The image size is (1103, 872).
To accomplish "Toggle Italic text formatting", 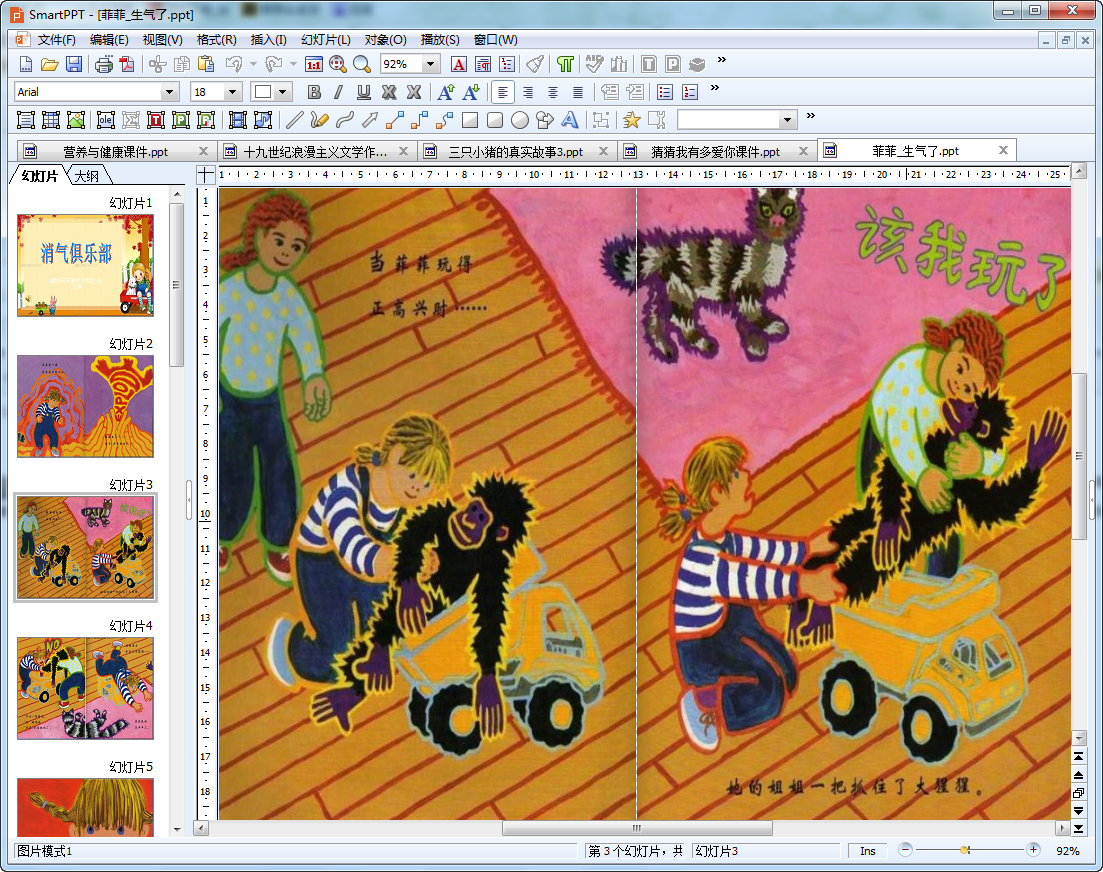I will [338, 92].
